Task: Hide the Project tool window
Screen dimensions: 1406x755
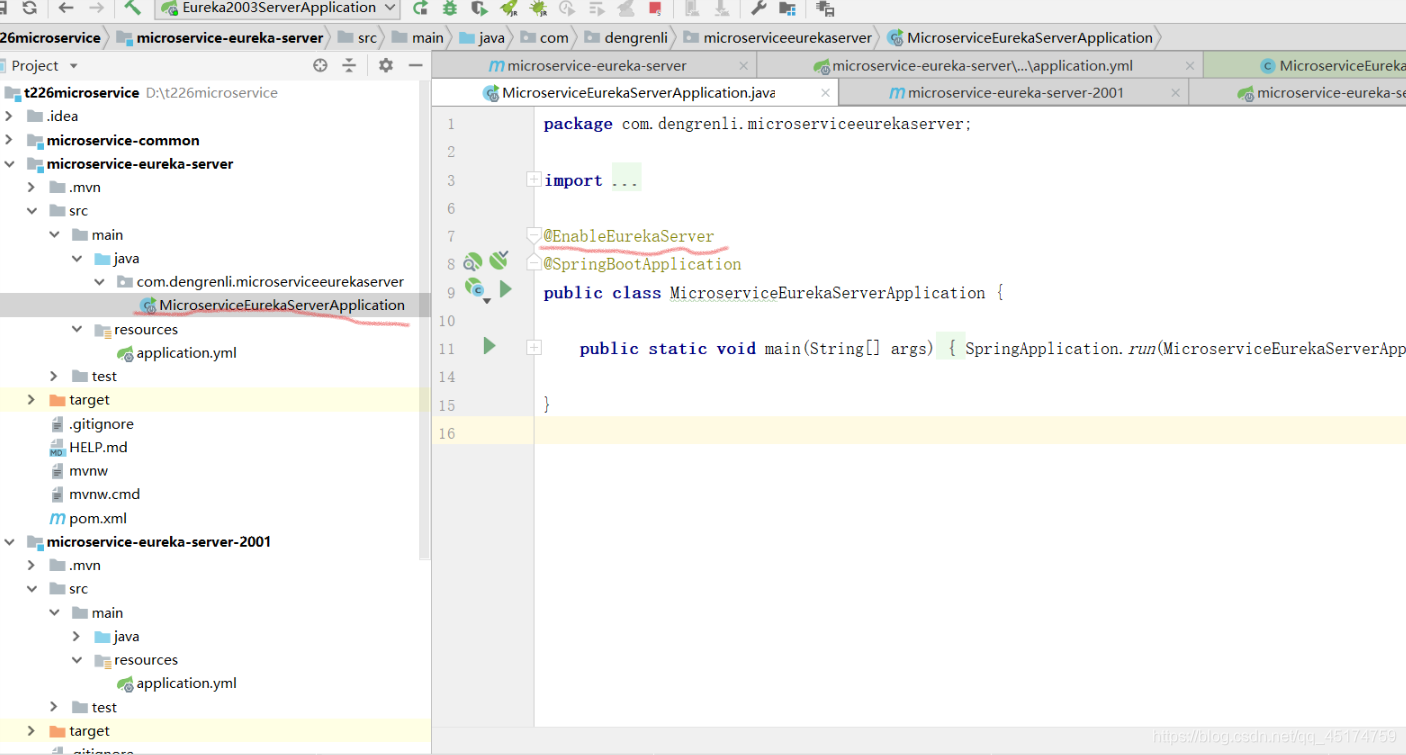Action: (x=415, y=65)
